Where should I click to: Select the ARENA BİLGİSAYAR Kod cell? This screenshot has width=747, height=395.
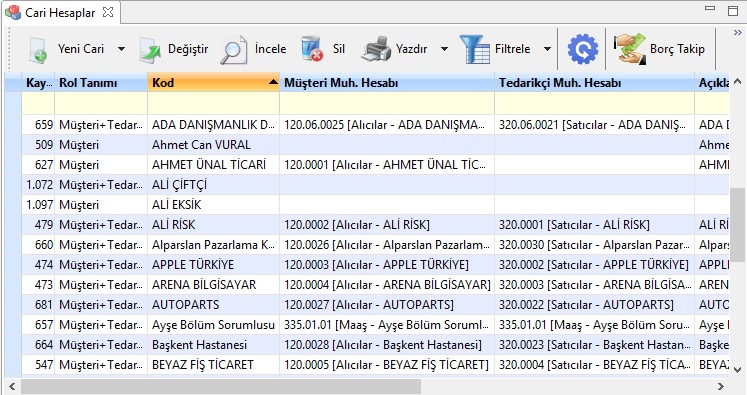(x=213, y=285)
